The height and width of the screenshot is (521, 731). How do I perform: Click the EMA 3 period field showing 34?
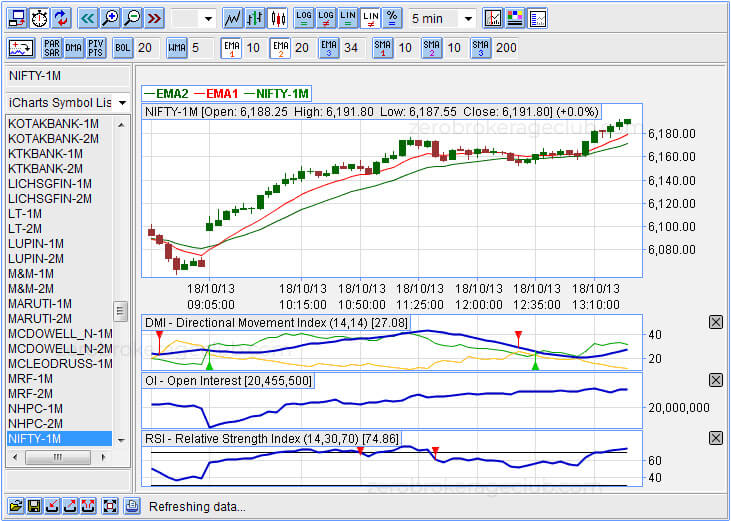click(x=352, y=48)
